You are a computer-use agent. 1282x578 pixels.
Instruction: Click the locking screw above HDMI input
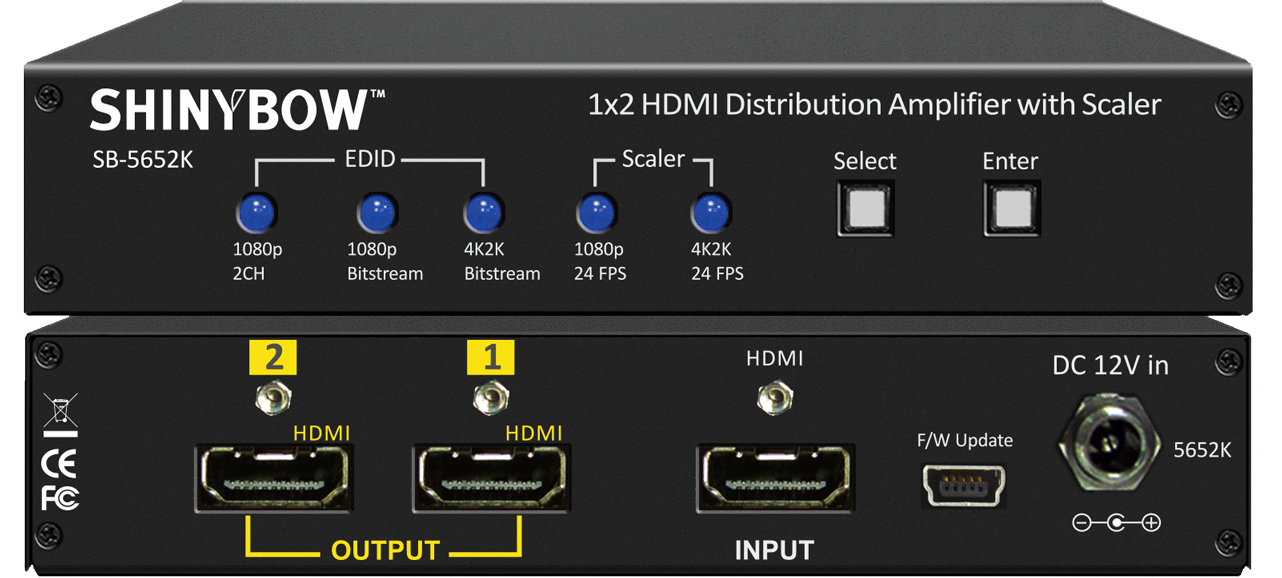click(769, 400)
